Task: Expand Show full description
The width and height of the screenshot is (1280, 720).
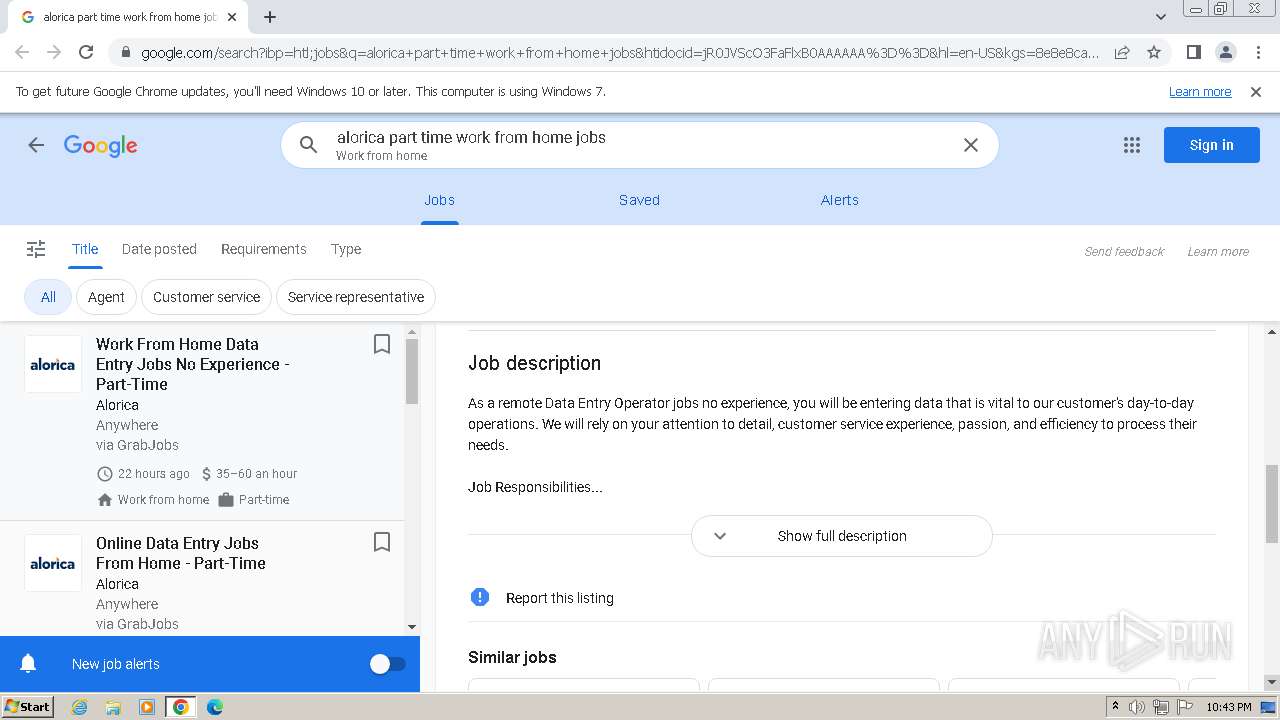Action: (842, 536)
